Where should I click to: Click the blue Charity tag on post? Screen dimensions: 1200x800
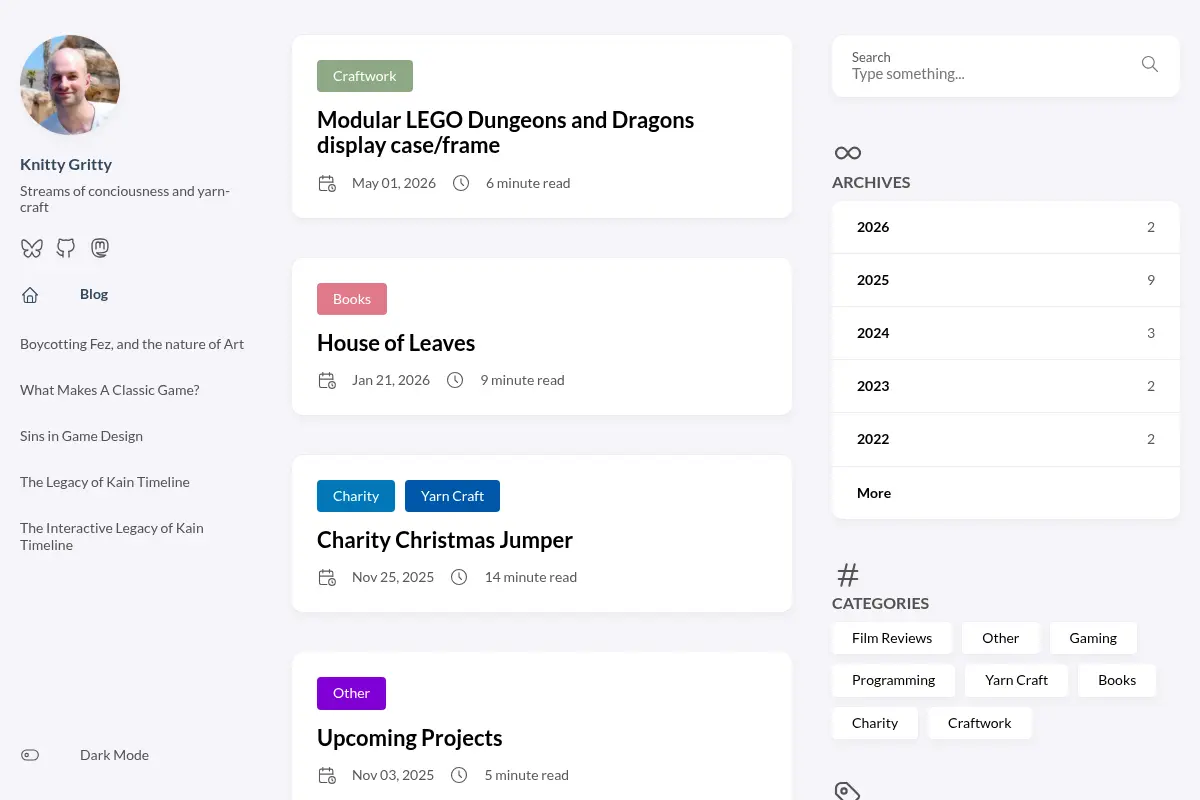[x=356, y=496]
